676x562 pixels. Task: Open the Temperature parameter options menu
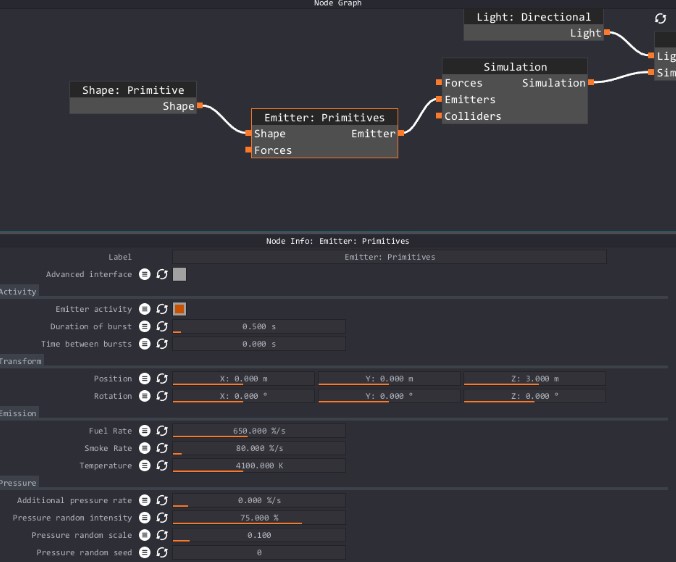pos(145,466)
